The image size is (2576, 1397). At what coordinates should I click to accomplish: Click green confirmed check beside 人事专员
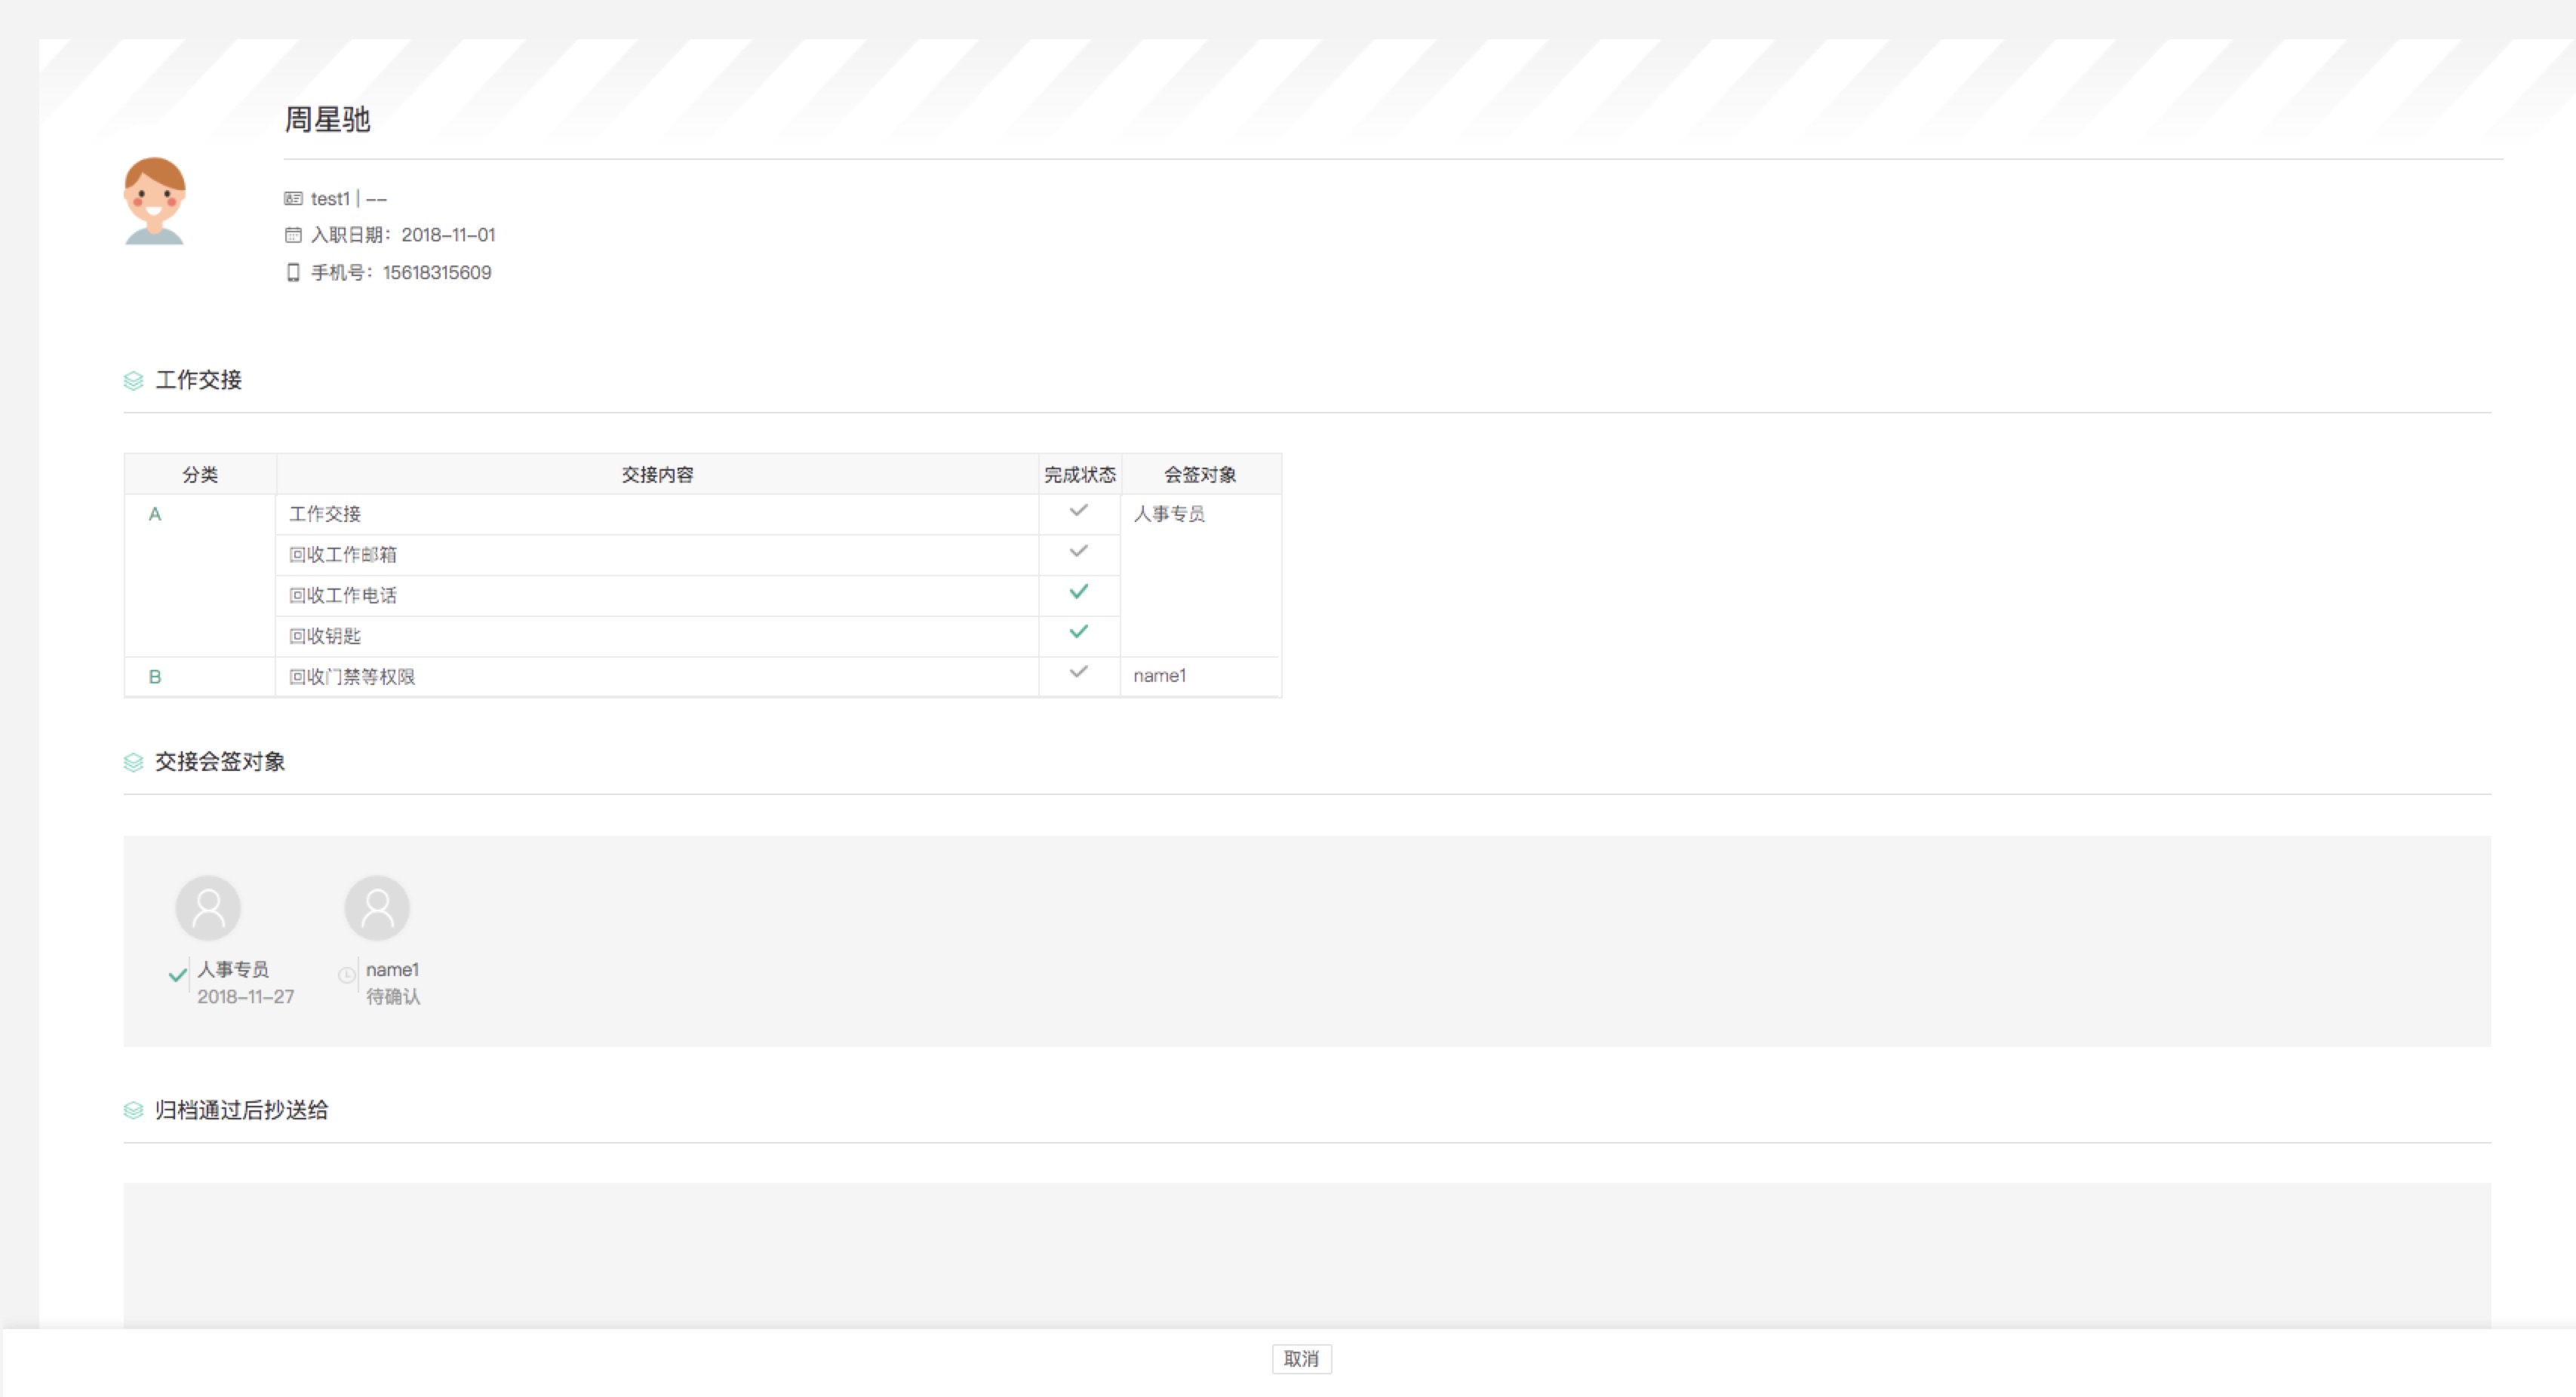tap(178, 975)
